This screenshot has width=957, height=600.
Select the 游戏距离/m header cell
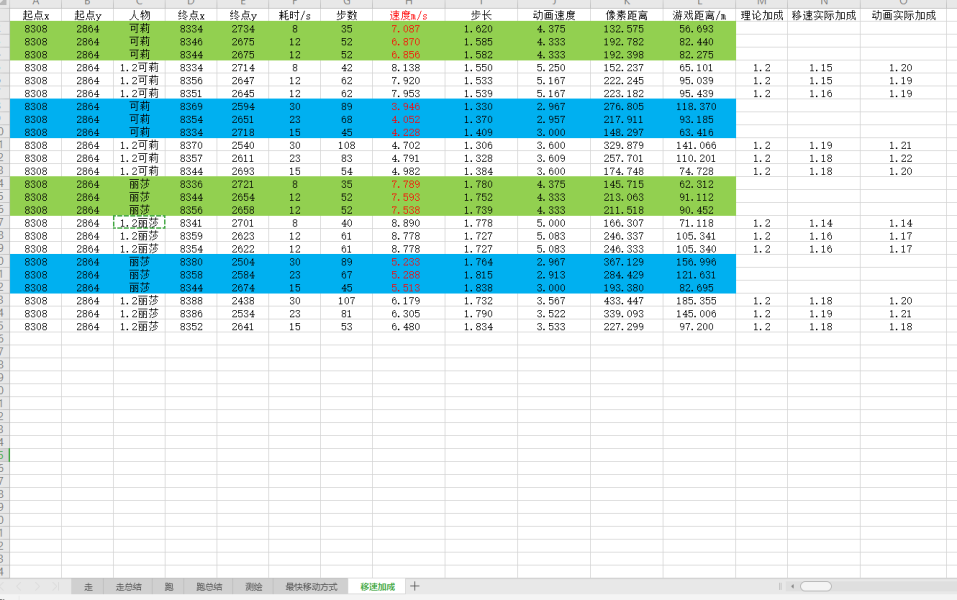[x=699, y=15]
